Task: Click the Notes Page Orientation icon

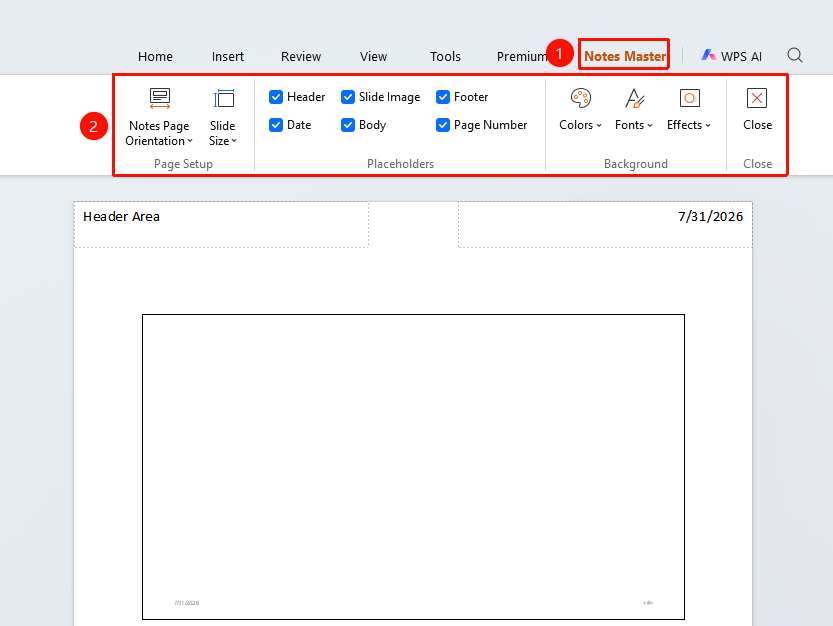Action: click(159, 98)
